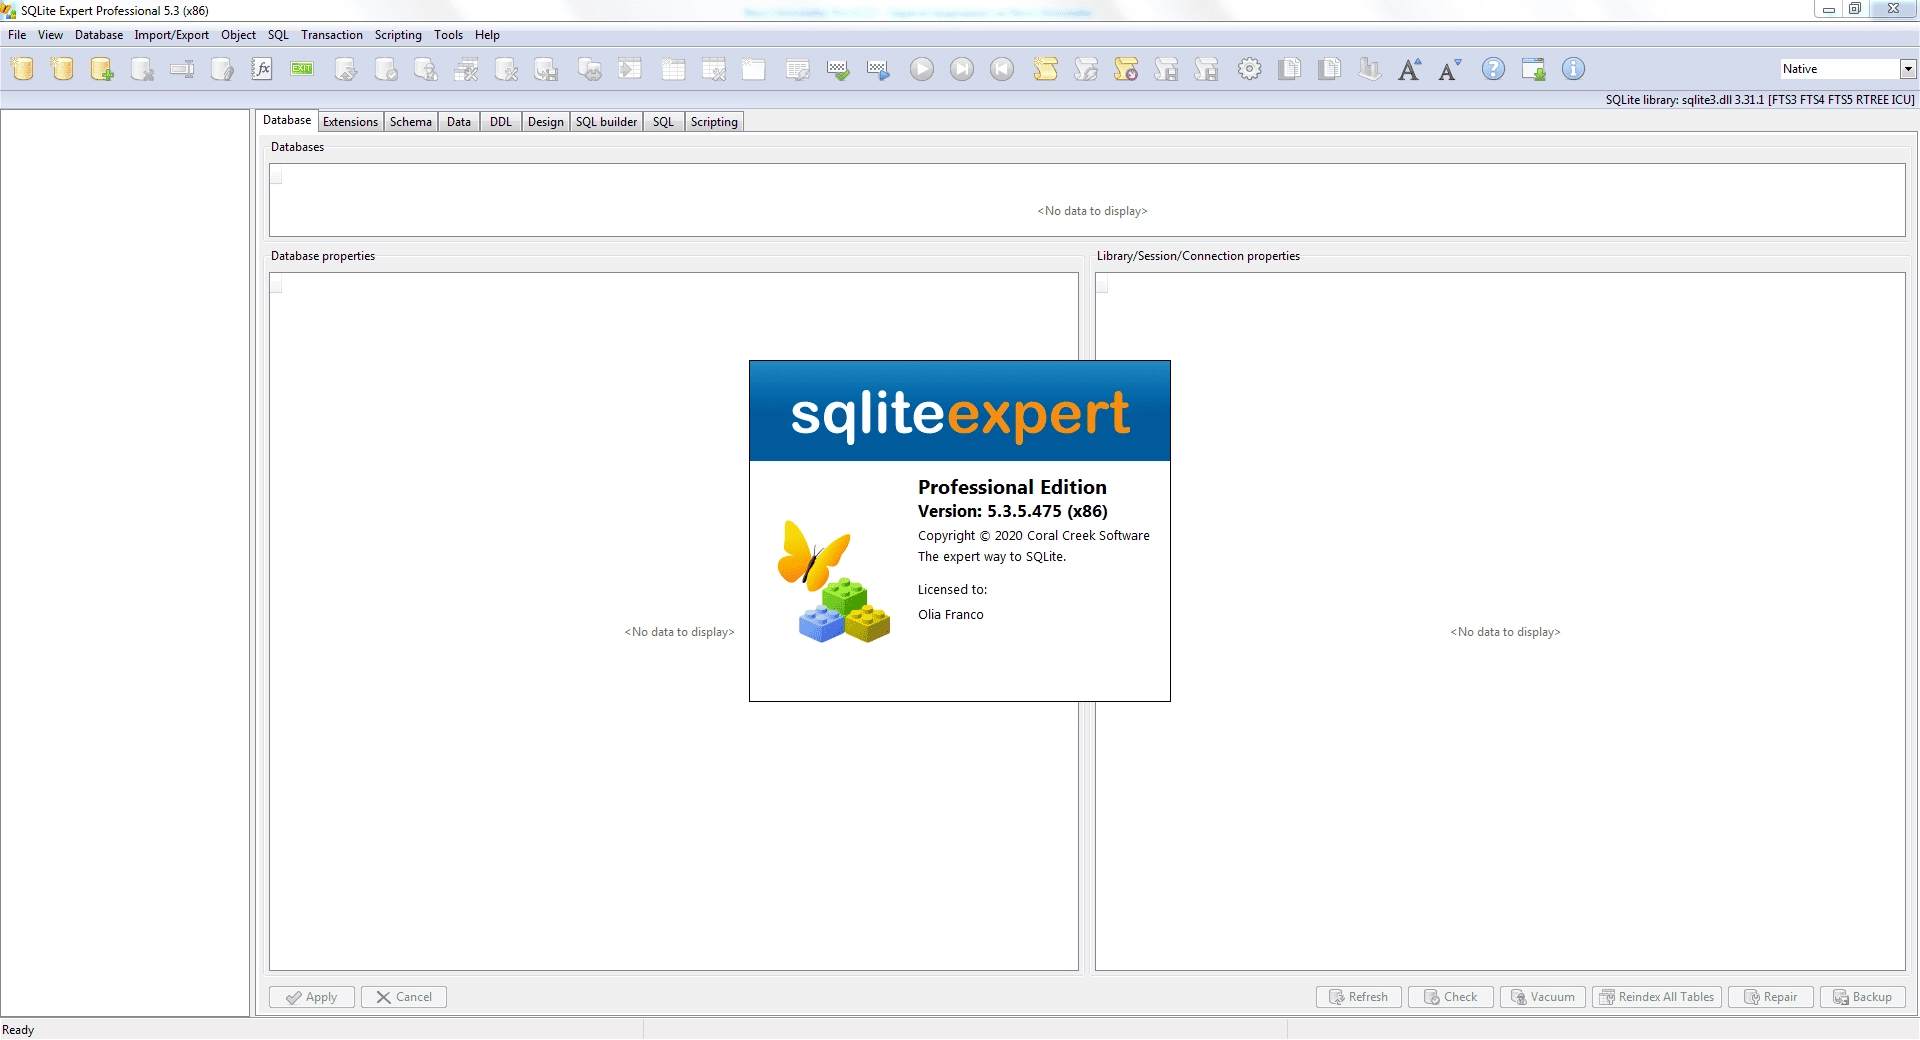Click the Check button at the bottom
Viewport: 1920px width, 1040px height.
(1451, 997)
